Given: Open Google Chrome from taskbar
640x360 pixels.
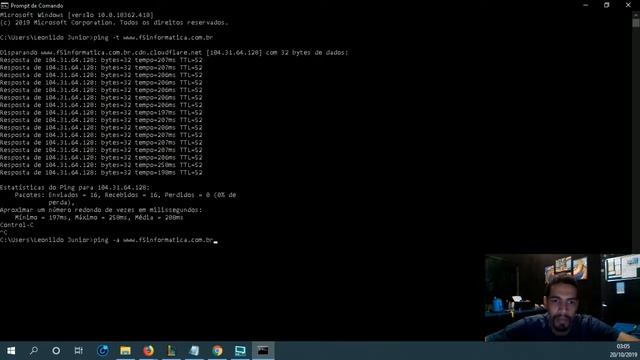Looking at the screenshot, I should (x=217, y=351).
